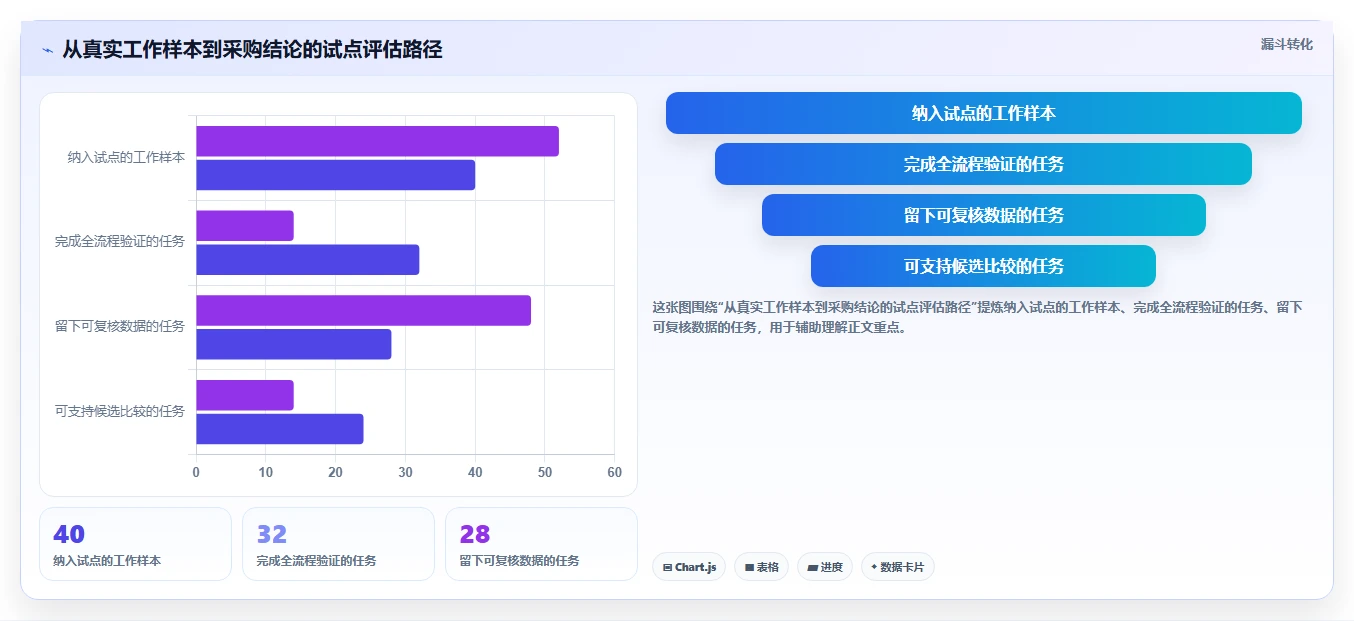Image resolution: width=1354 pixels, height=621 pixels.
Task: Click x-axis tick value 50
Action: [545, 472]
